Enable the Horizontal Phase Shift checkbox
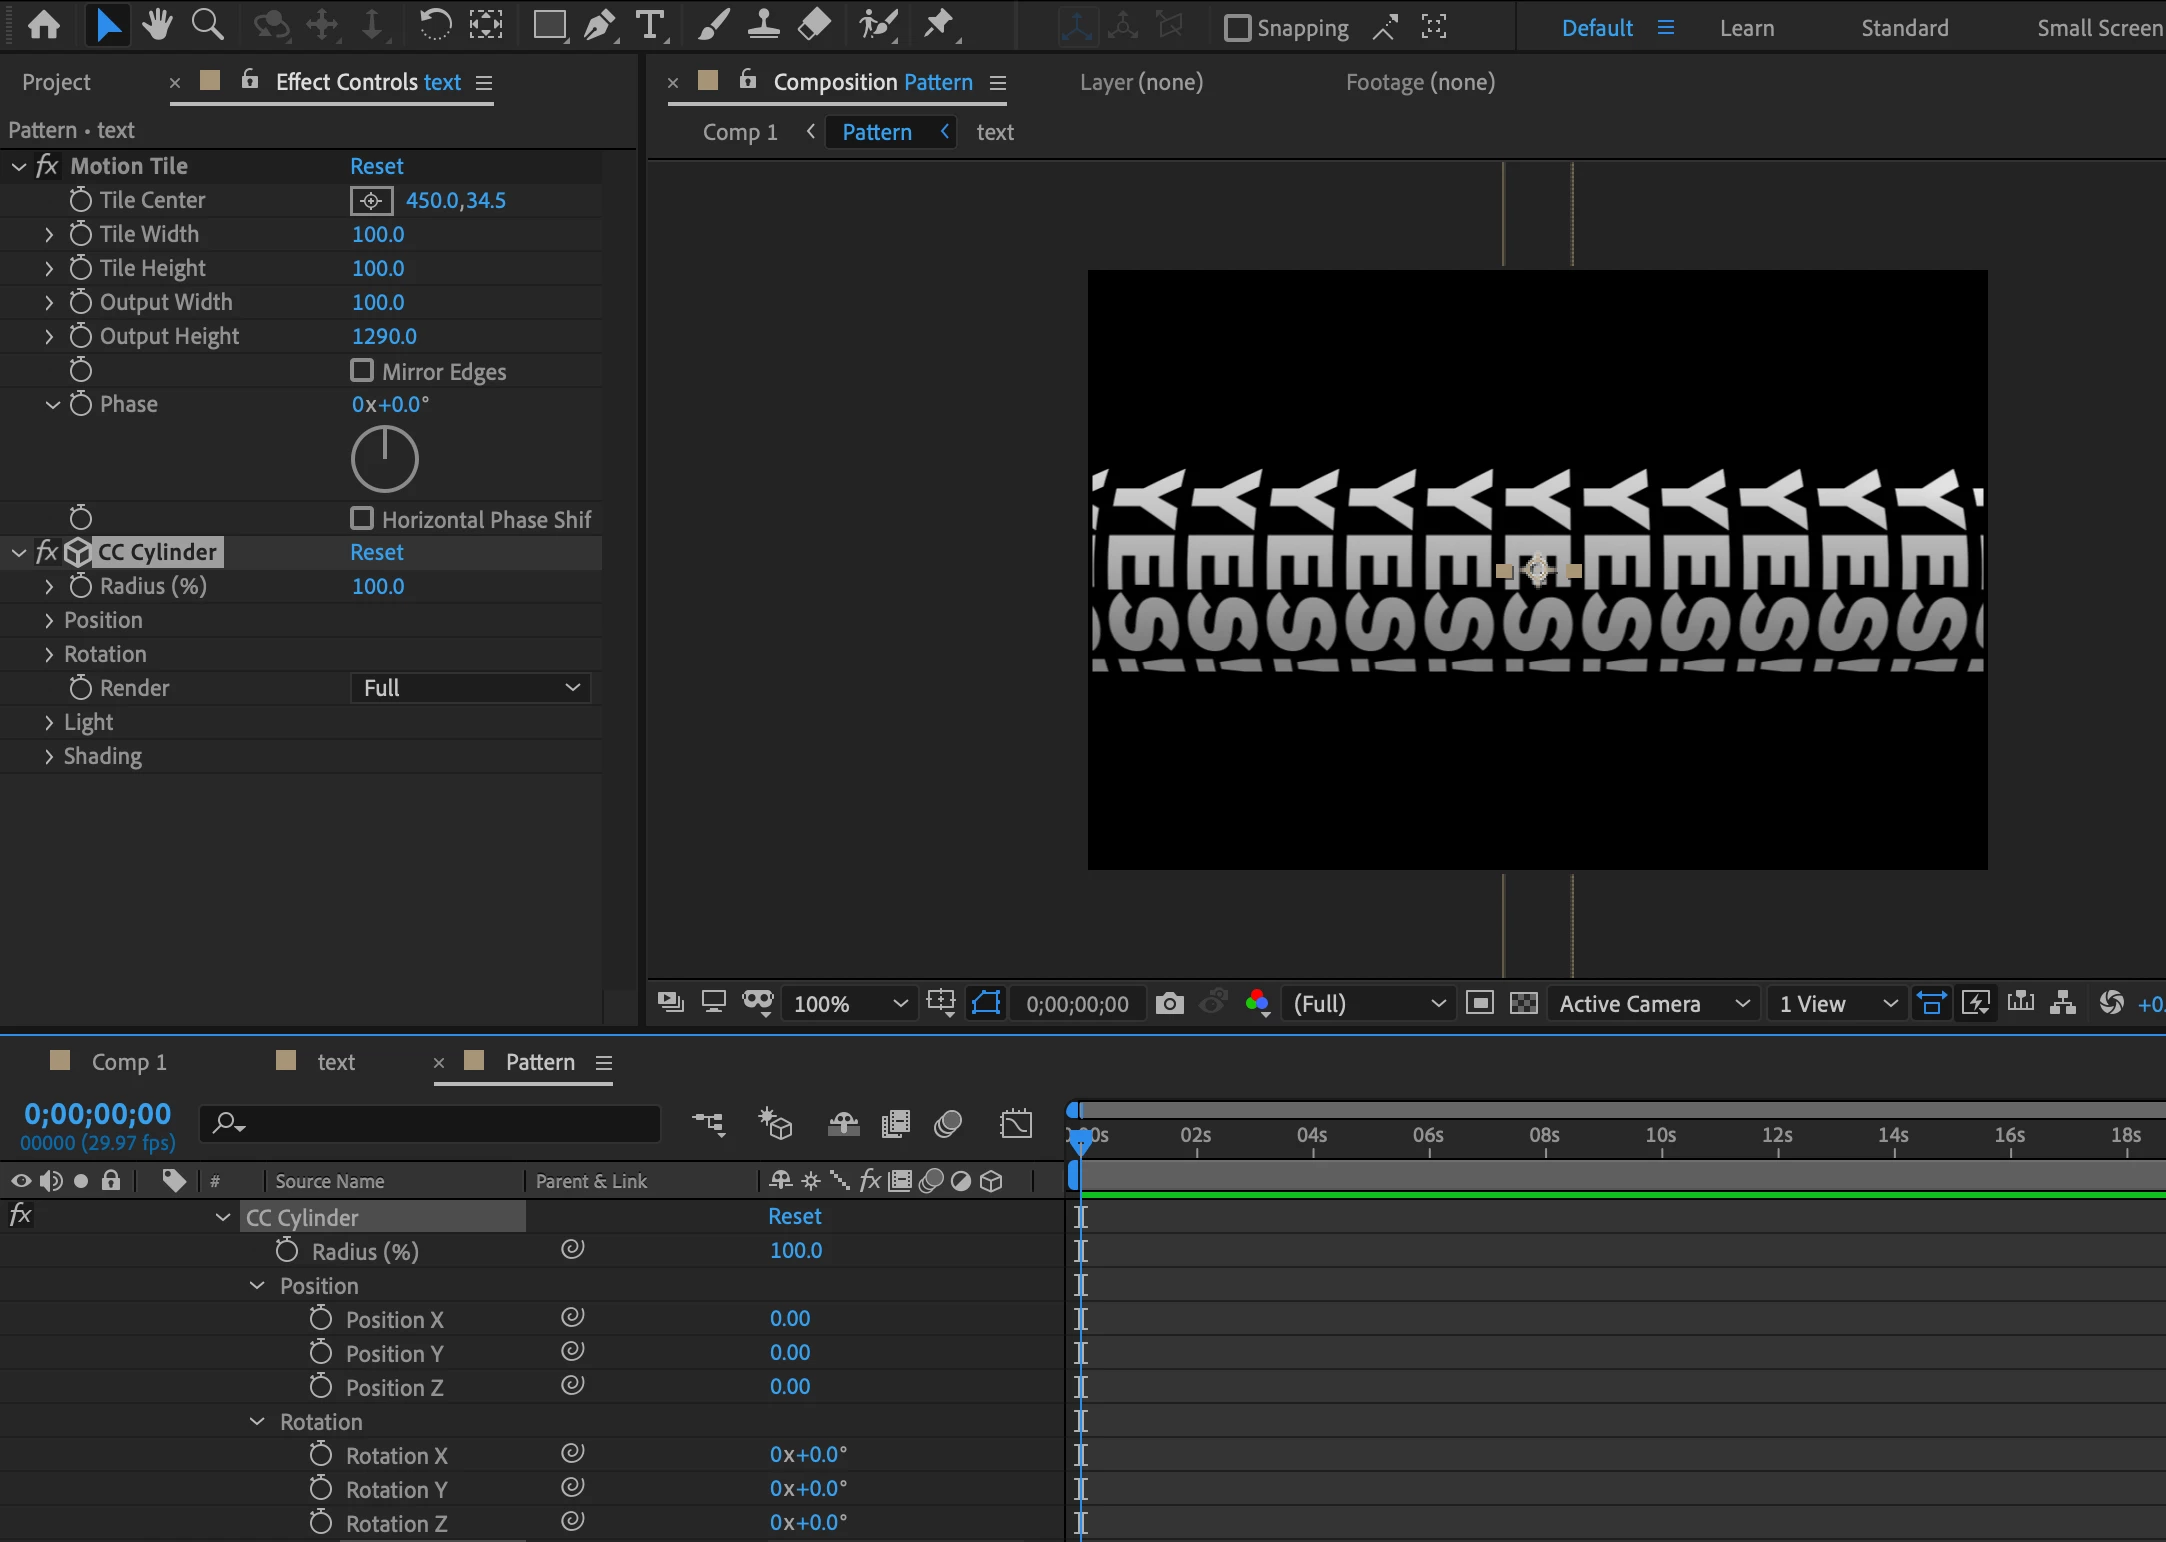 (x=362, y=519)
